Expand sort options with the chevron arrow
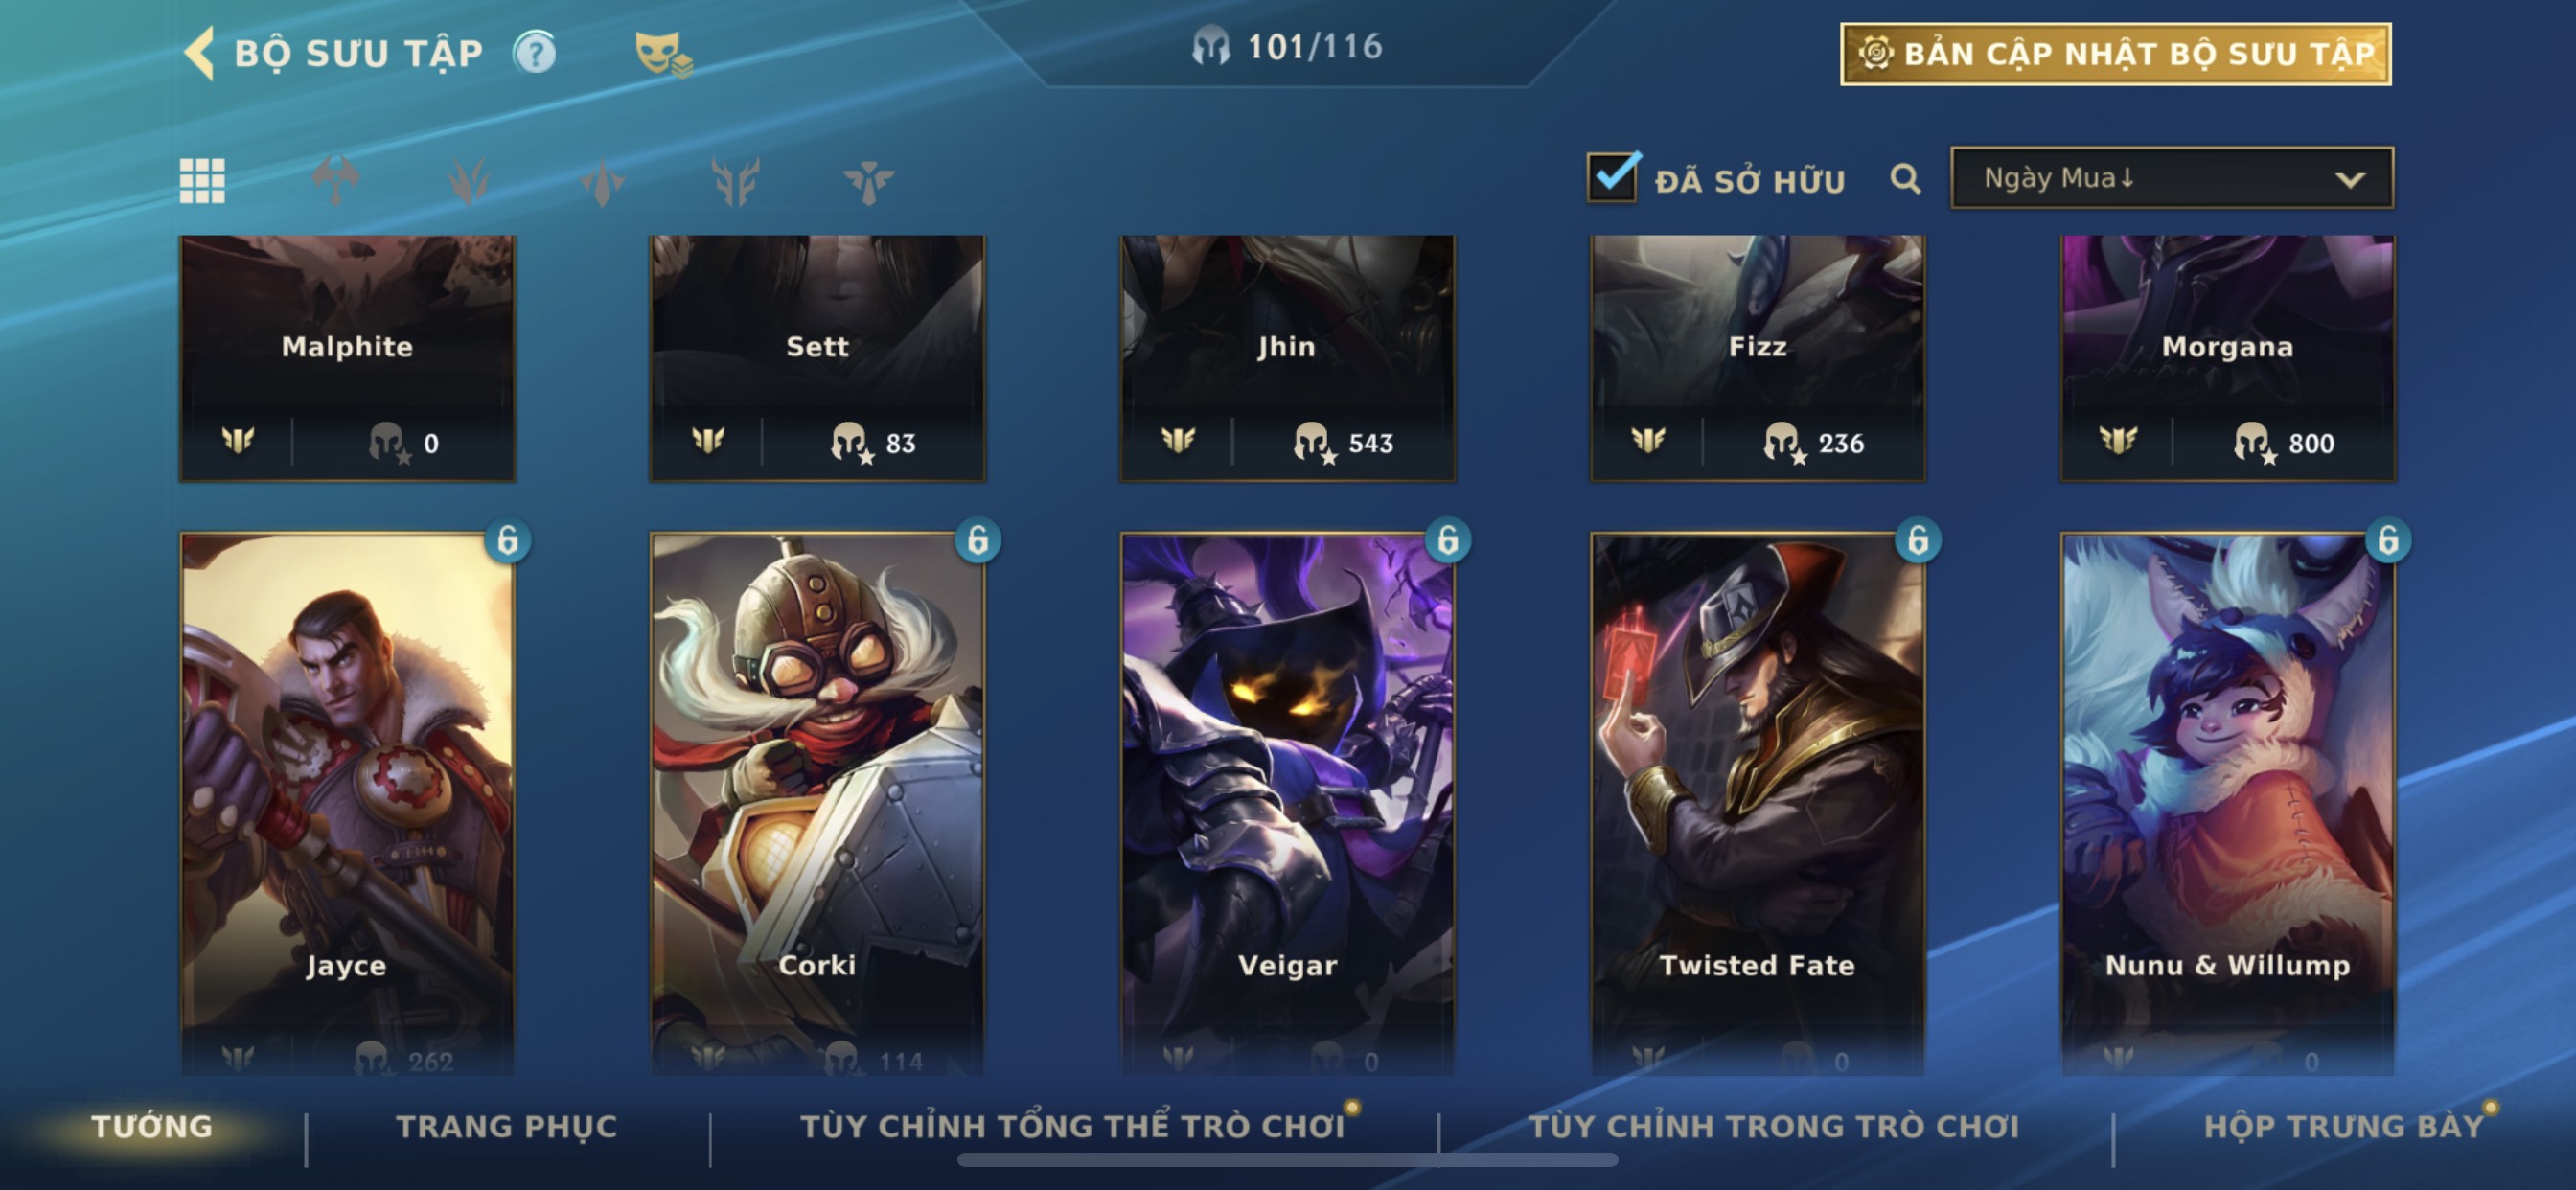 click(x=2350, y=180)
